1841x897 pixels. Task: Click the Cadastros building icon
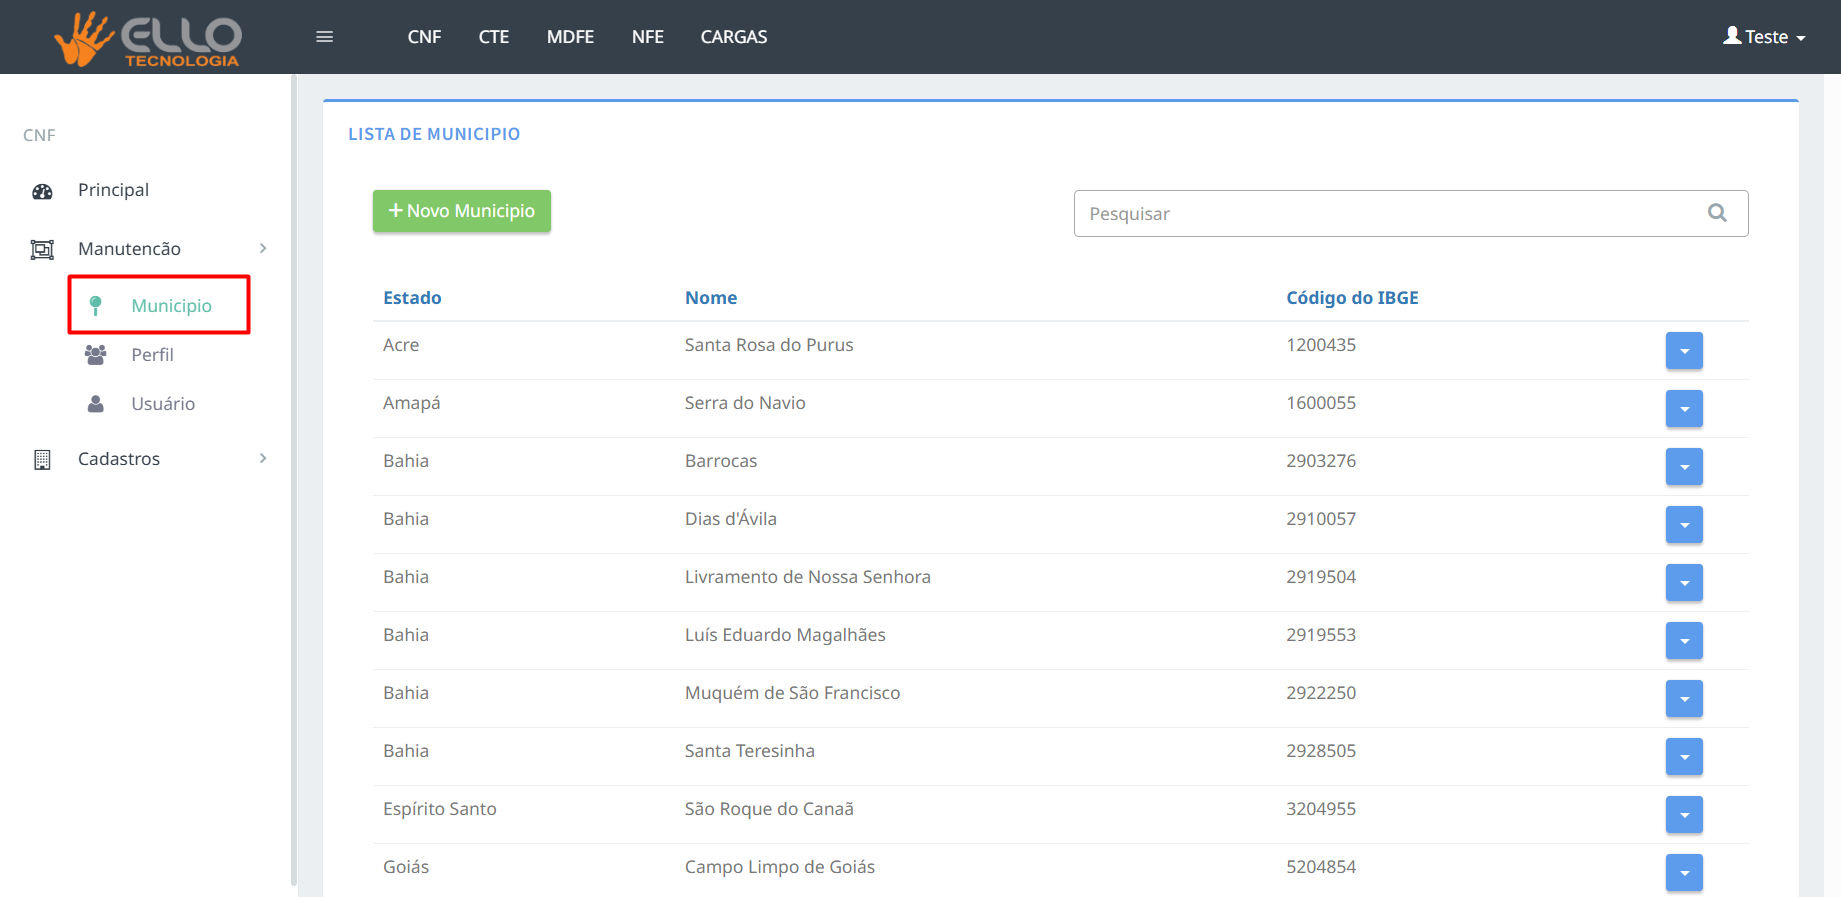click(42, 459)
